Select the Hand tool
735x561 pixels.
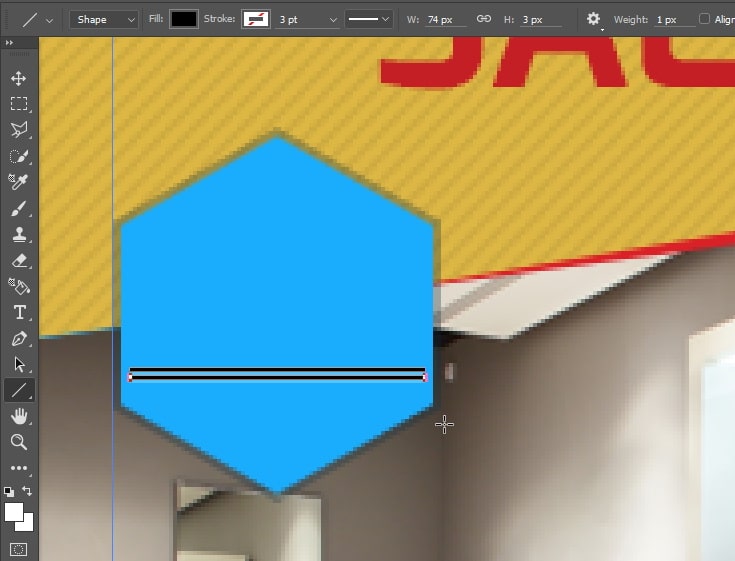click(x=19, y=416)
